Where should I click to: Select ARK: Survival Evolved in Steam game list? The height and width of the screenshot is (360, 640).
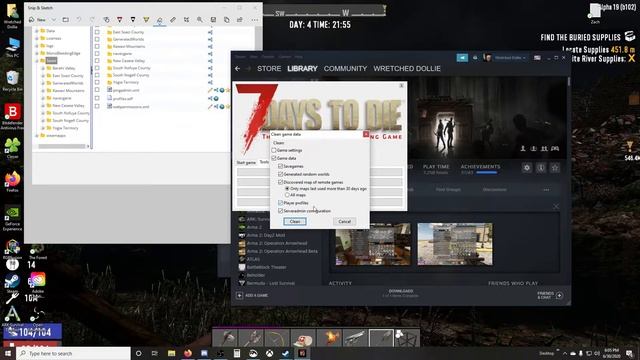(258, 219)
